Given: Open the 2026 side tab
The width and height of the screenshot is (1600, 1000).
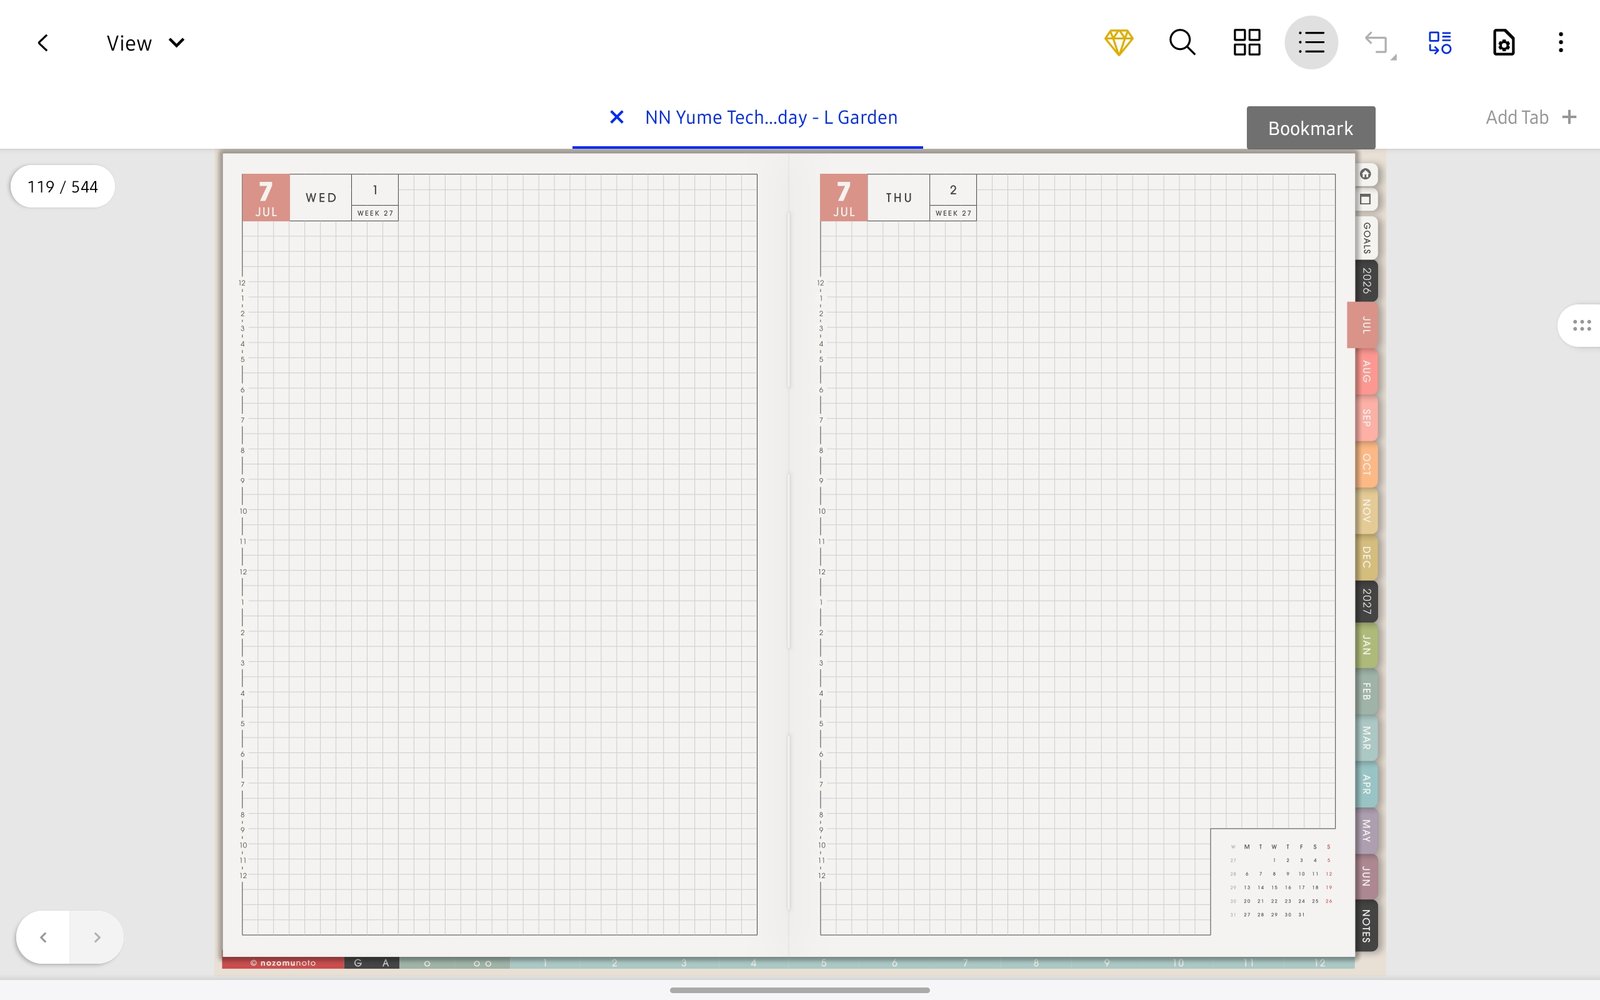Looking at the screenshot, I should 1367,281.
